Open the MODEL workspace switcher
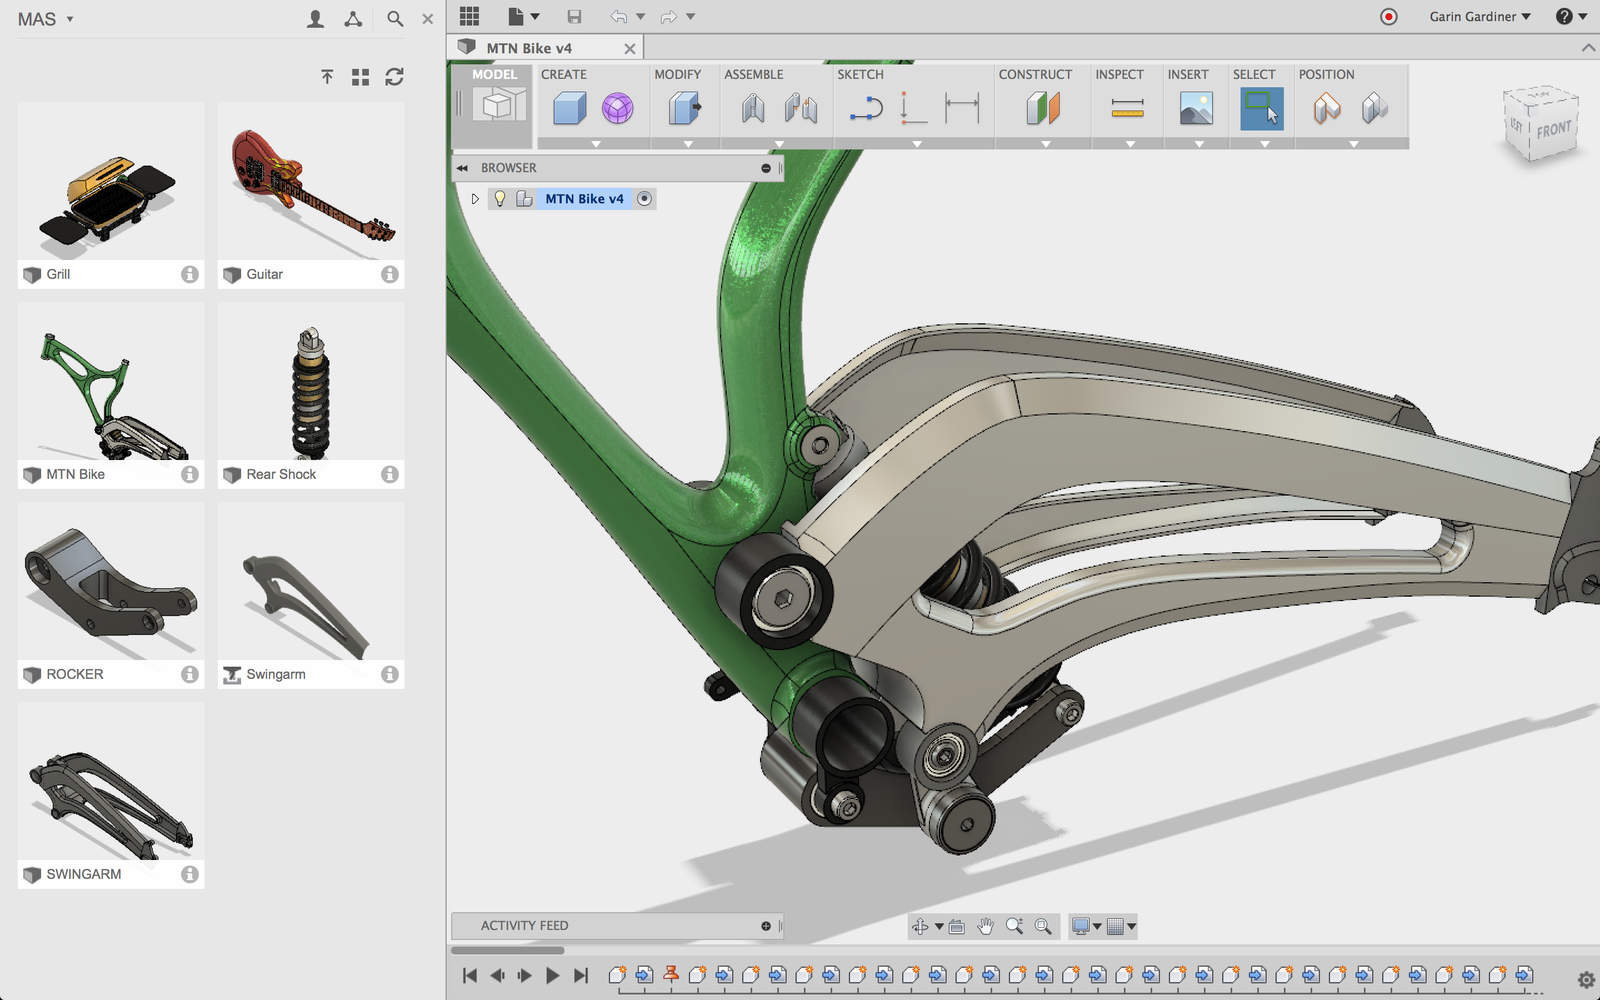 point(494,103)
